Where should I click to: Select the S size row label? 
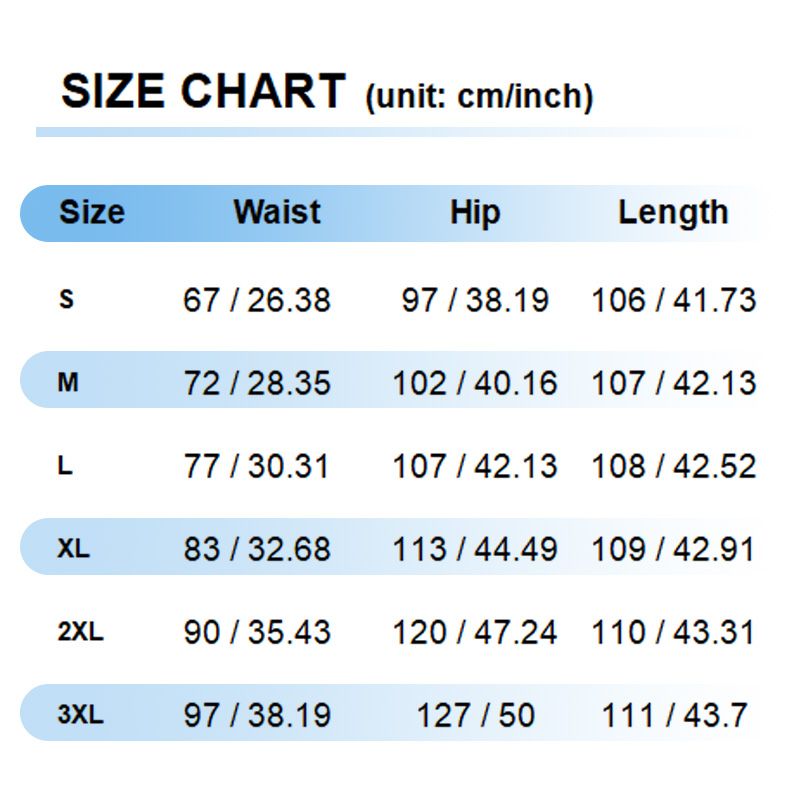coord(67,299)
